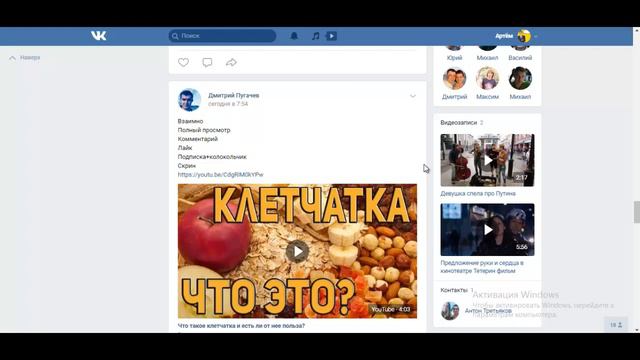Play the Клетчатка video

pos(297,251)
